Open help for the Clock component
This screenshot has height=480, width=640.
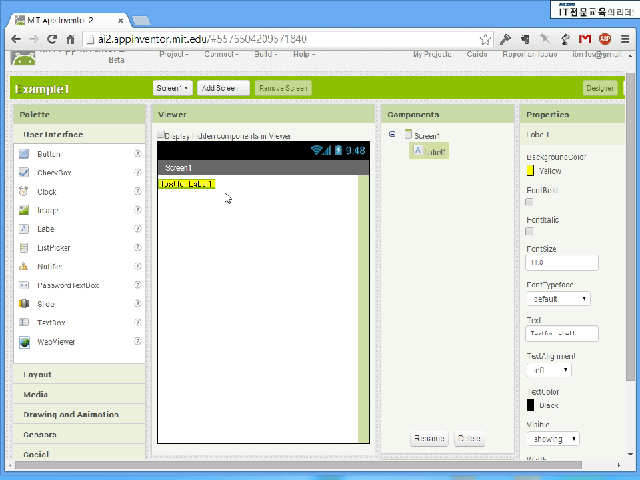pos(138,191)
